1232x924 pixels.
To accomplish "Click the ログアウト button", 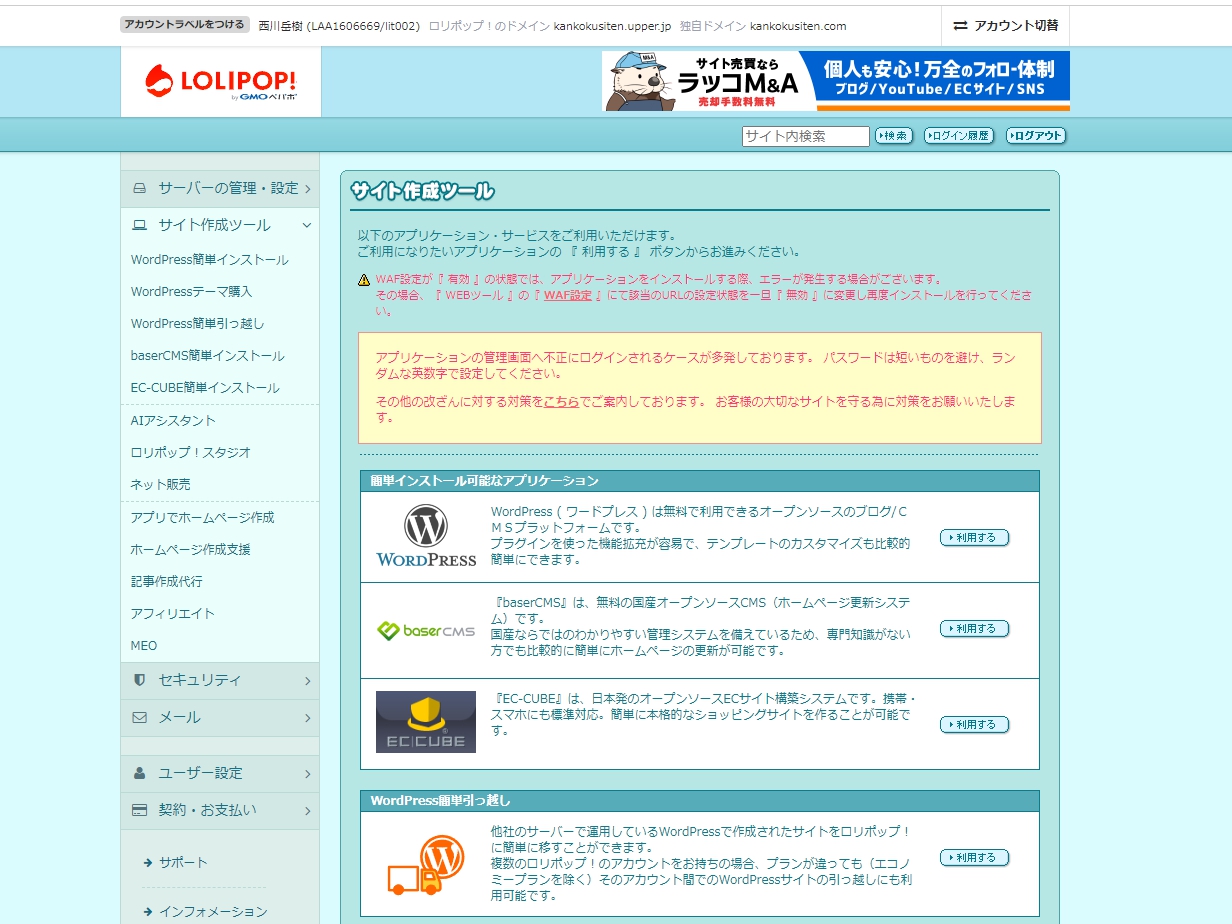I will (1036, 136).
